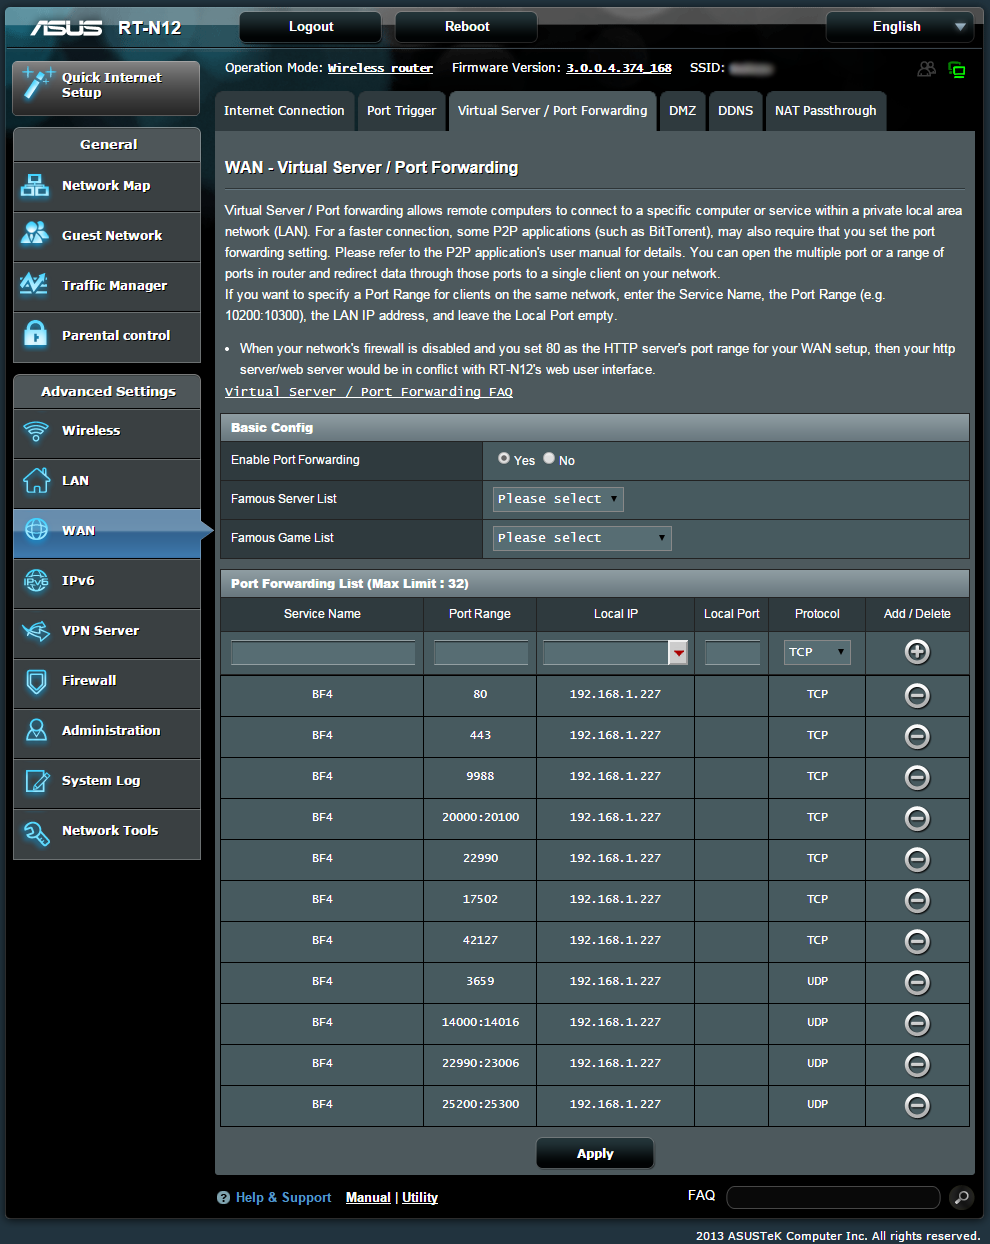Switch to the DDNS tab
Viewport: 990px width, 1244px height.
tap(736, 111)
